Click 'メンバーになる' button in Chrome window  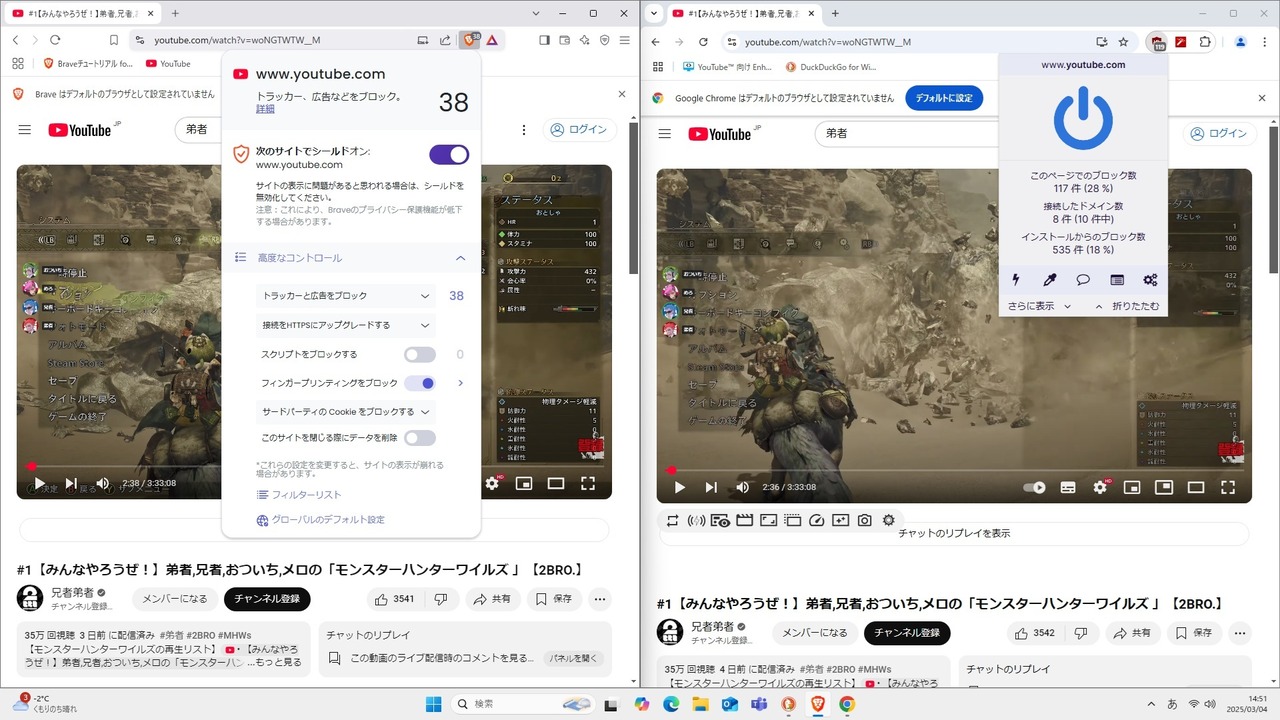814,633
